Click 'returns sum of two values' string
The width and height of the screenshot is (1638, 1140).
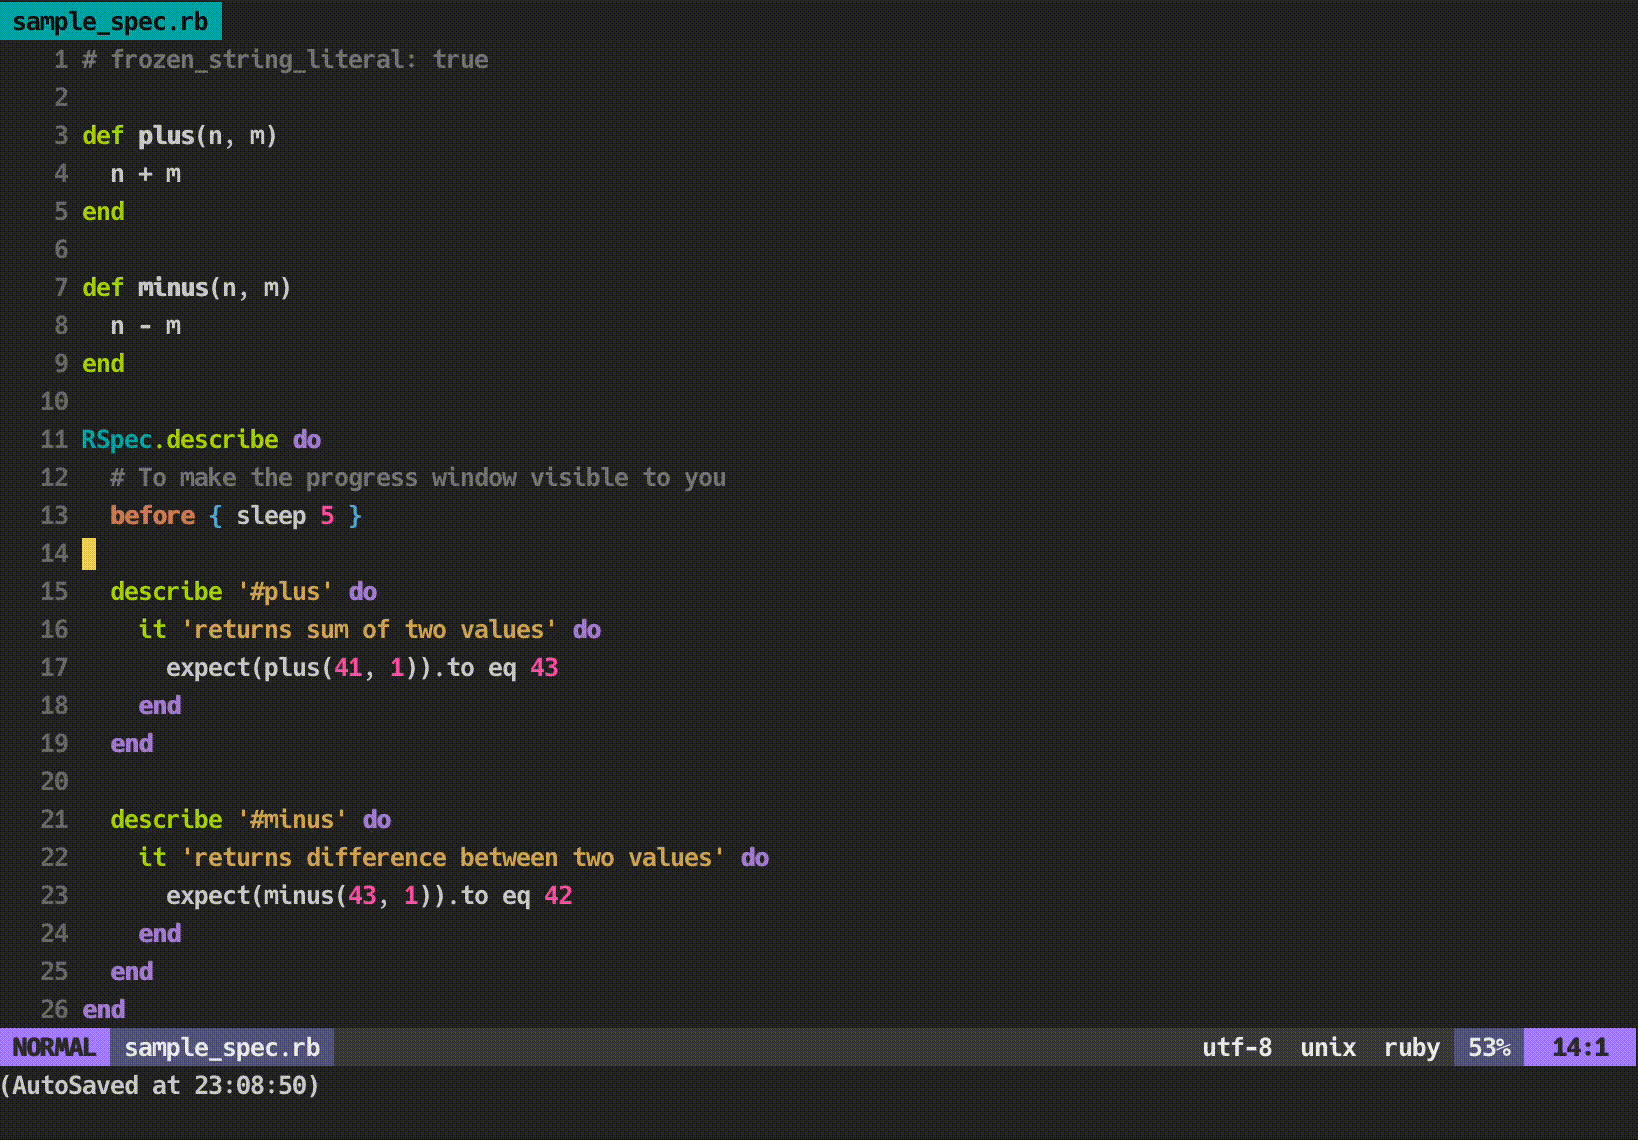[x=369, y=629]
